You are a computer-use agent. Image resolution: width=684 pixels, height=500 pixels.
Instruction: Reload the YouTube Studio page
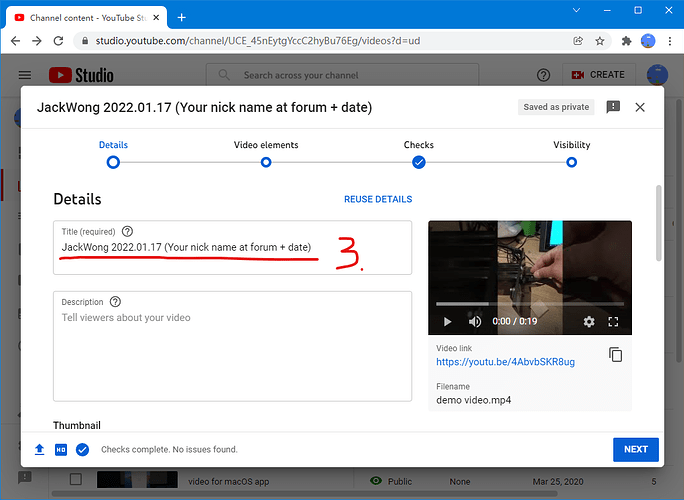coord(58,41)
